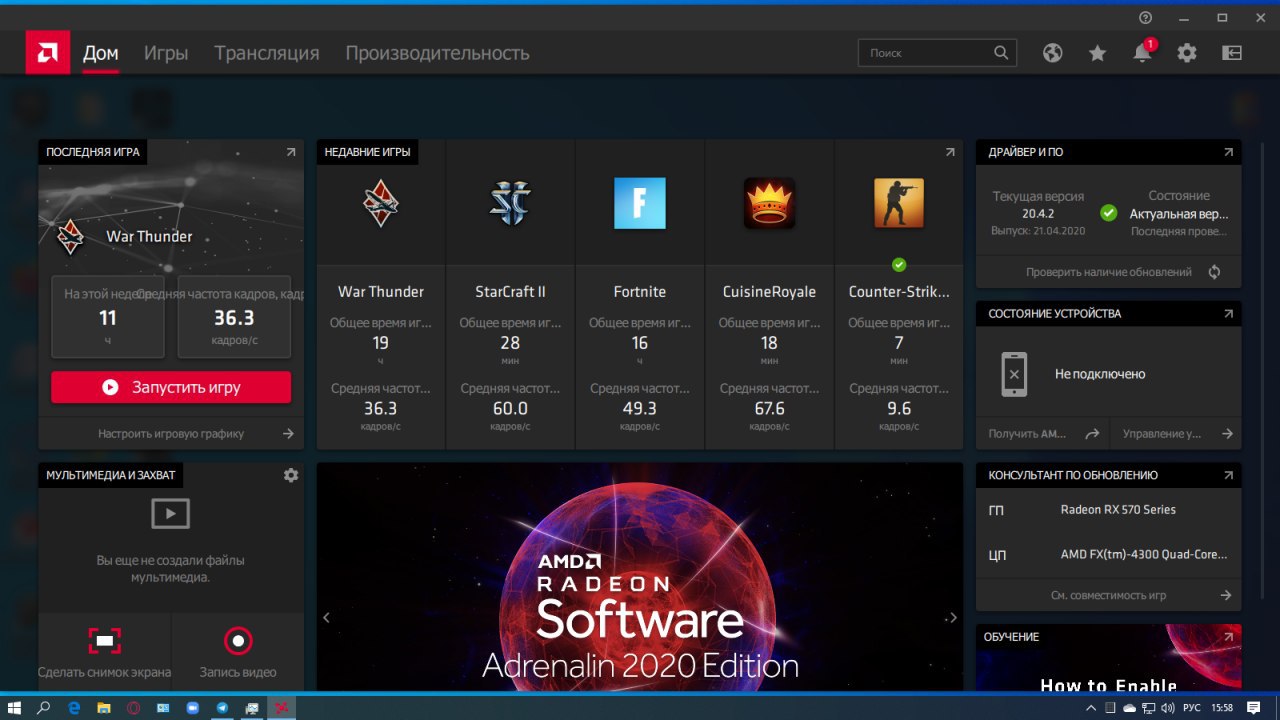The height and width of the screenshot is (720, 1280).
Task: Click Radeon RX 570 Series text
Action: point(1118,510)
